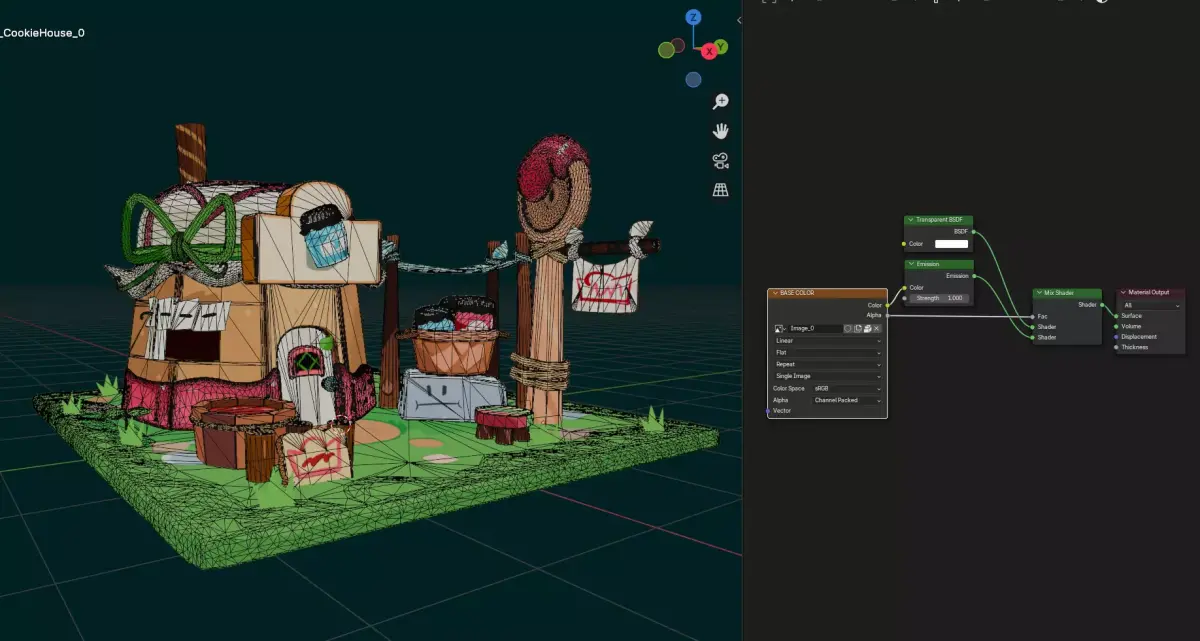Select the Emission node header
This screenshot has width=1200, height=641.
pyautogui.click(x=939, y=264)
